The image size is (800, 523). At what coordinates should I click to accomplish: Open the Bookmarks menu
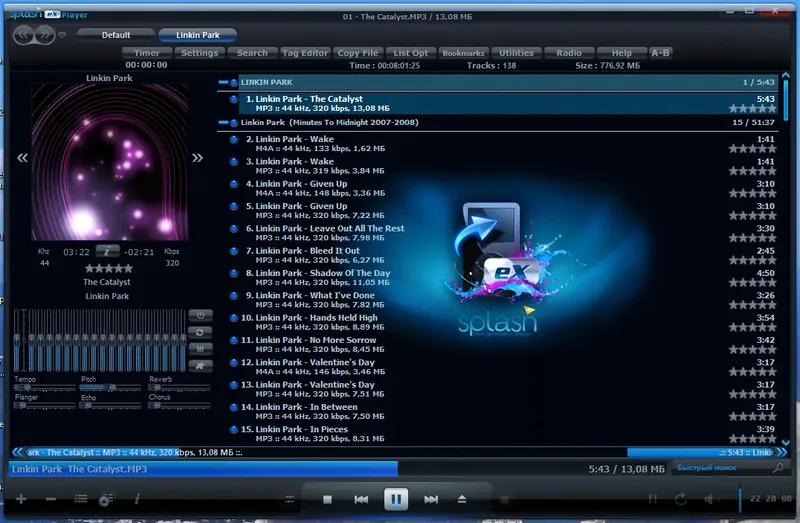click(463, 53)
